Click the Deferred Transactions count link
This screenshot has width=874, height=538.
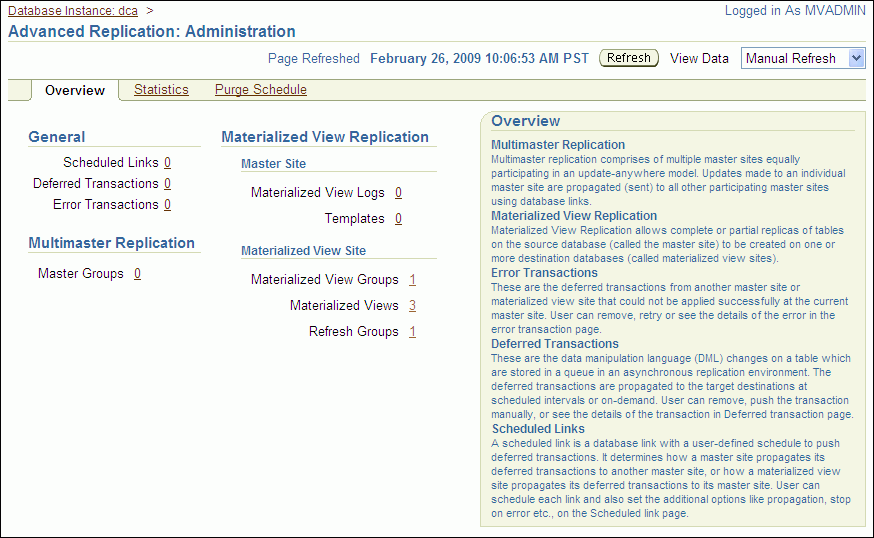[x=167, y=183]
